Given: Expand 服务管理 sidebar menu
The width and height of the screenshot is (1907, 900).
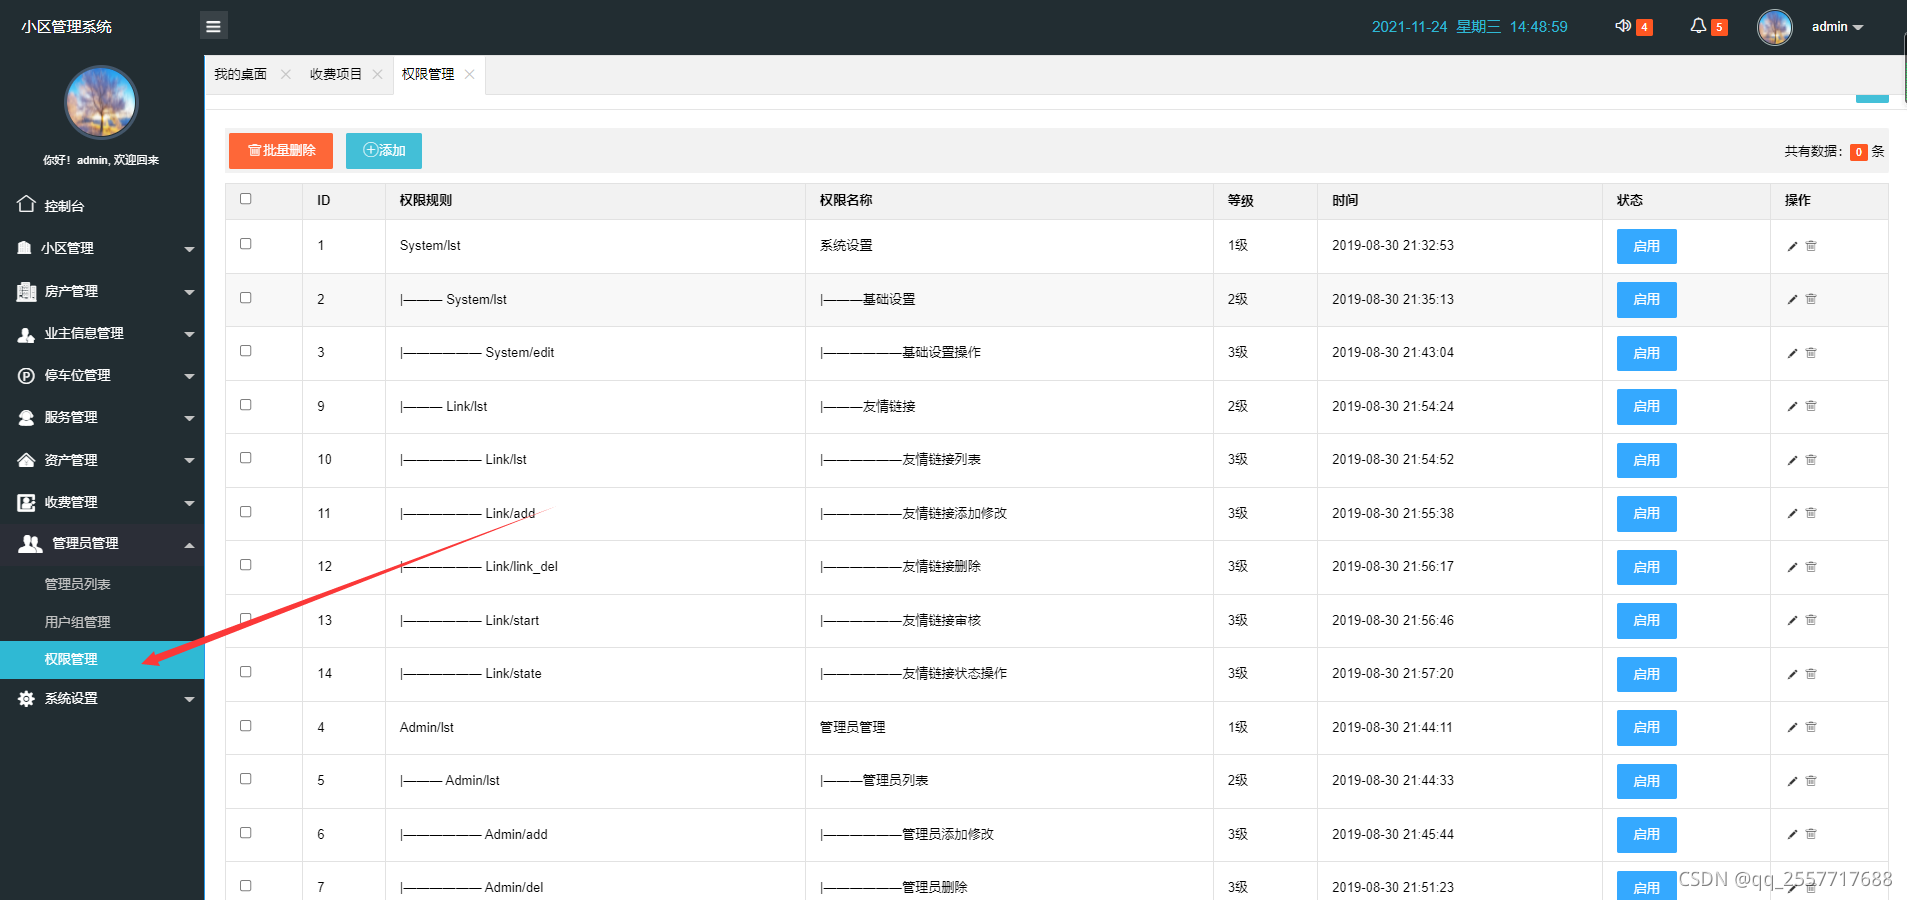Looking at the screenshot, I should (x=102, y=417).
